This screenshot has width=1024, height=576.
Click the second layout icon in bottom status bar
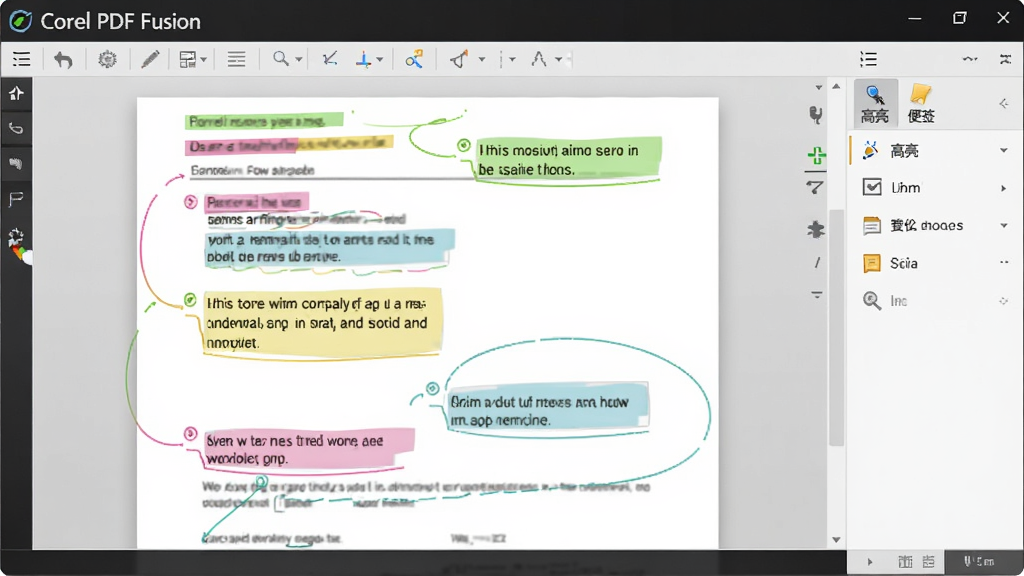click(929, 562)
